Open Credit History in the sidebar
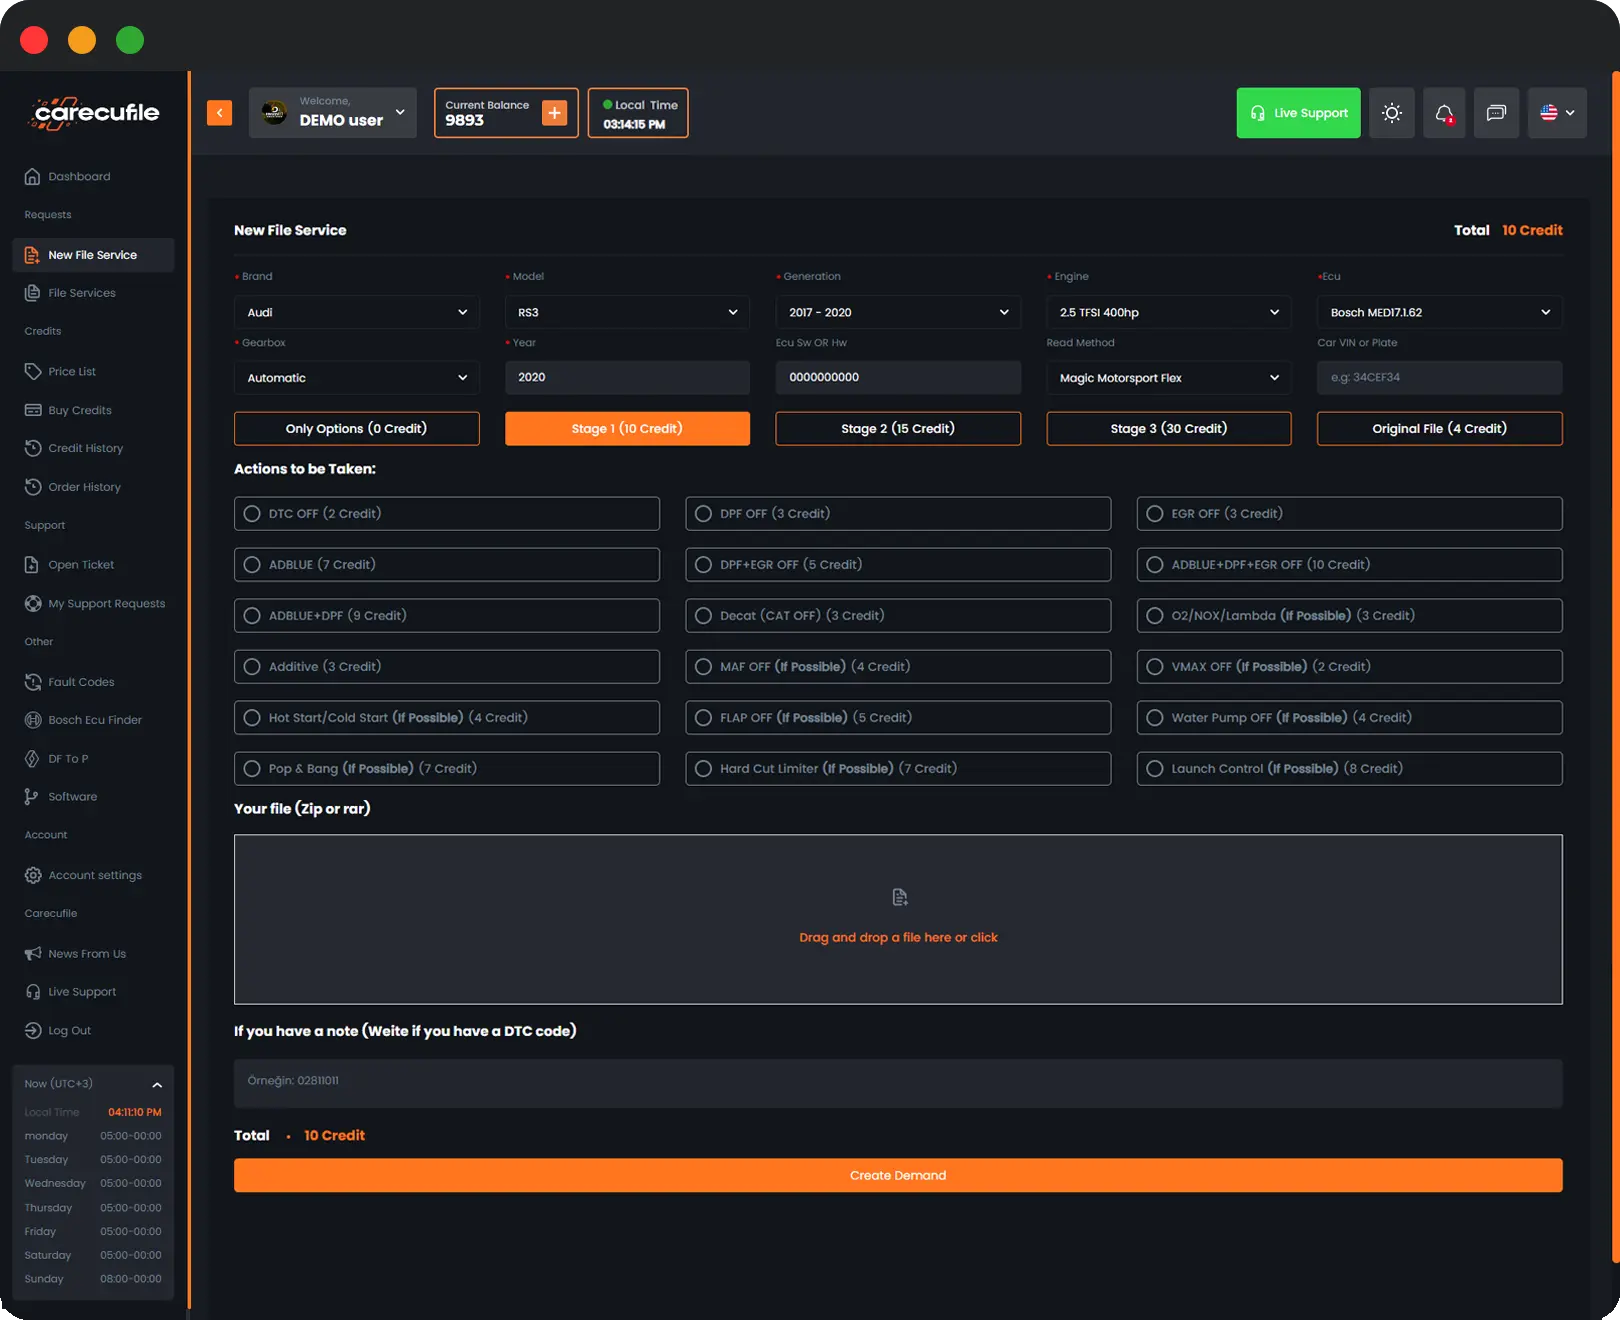Screen dimensions: 1620x1320 (x=85, y=448)
